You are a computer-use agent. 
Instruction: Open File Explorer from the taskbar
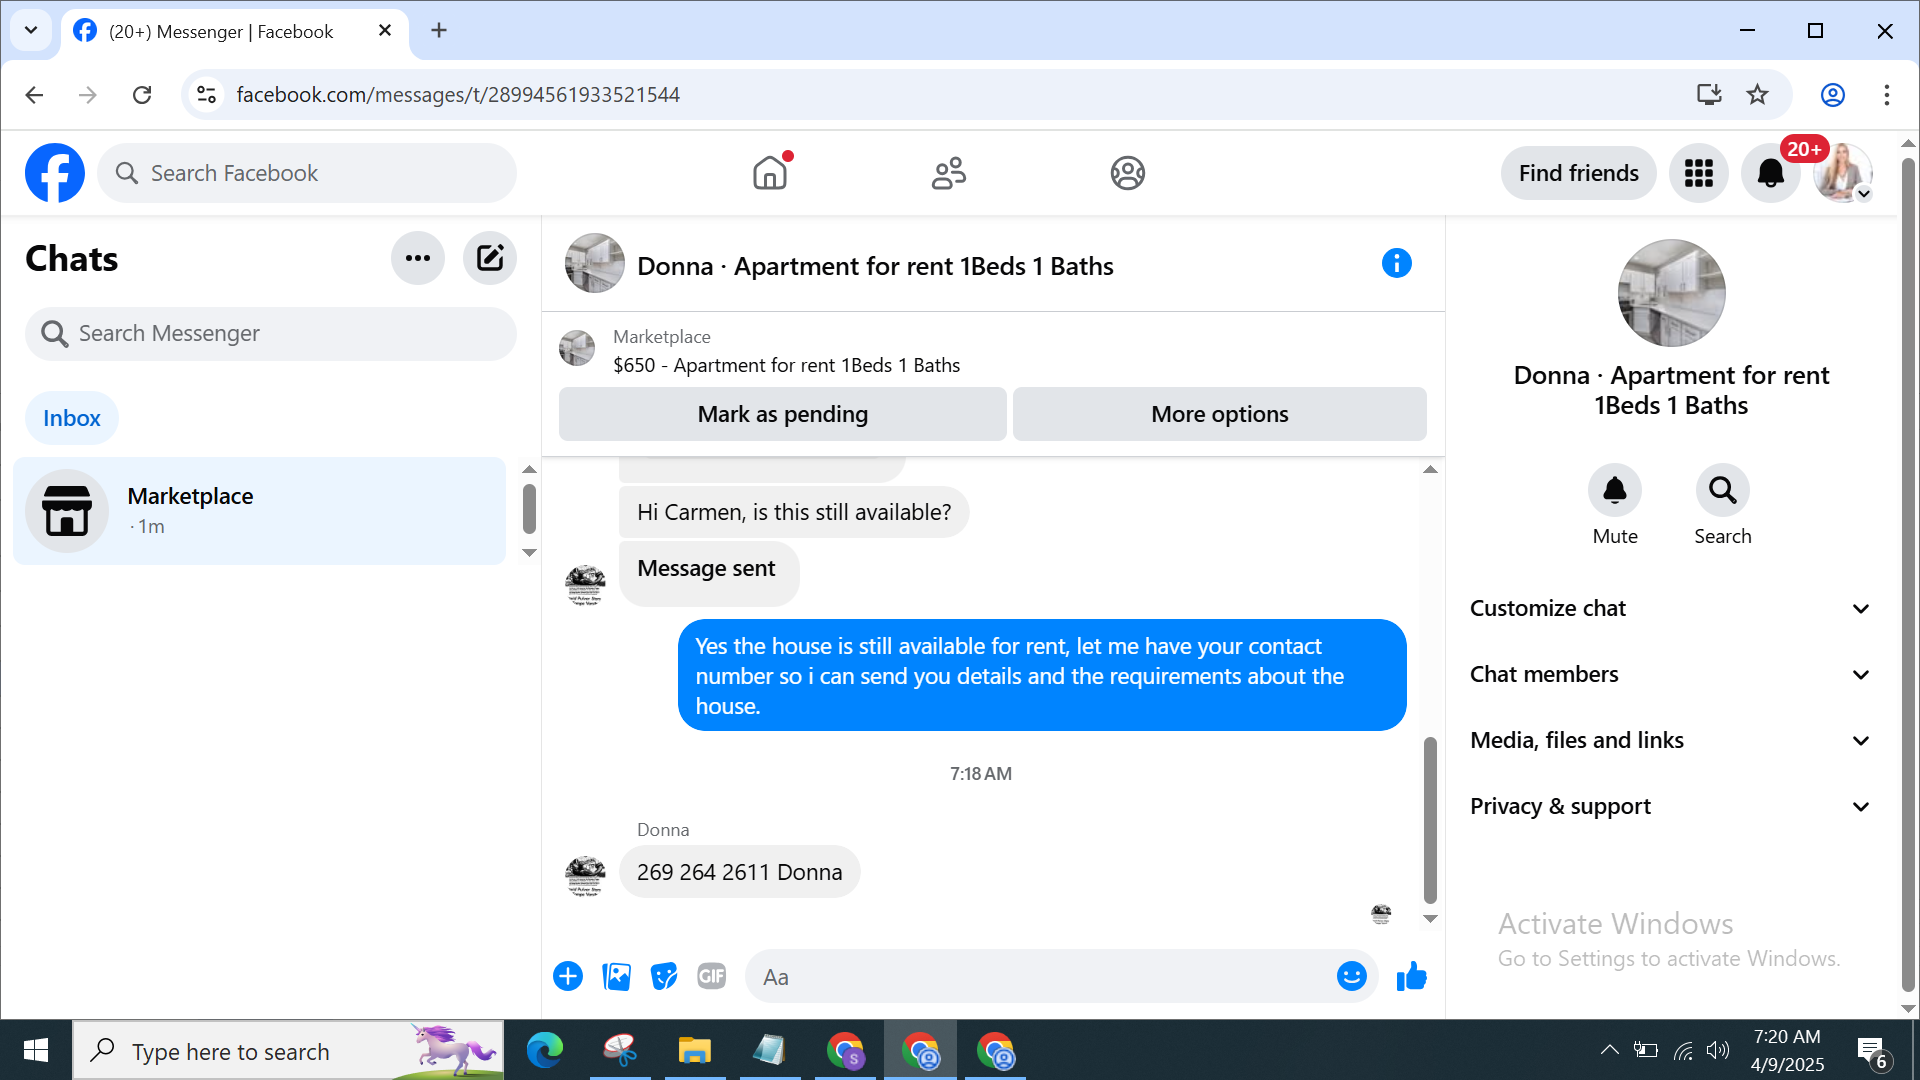coord(694,1050)
